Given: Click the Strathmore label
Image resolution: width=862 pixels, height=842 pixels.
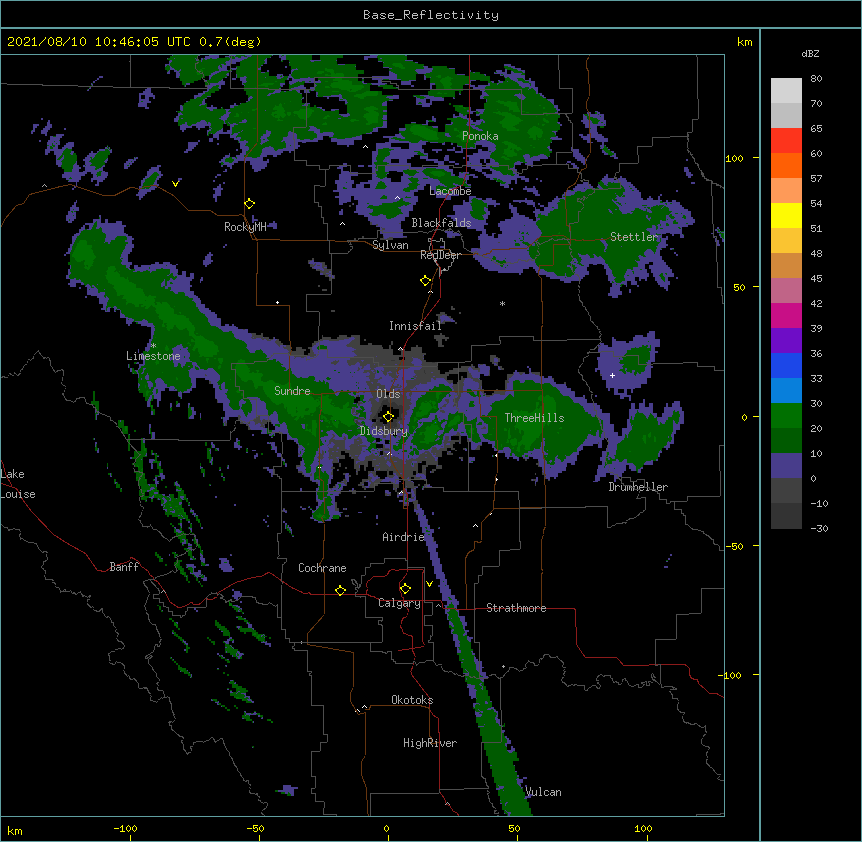Looking at the screenshot, I should 516,608.
